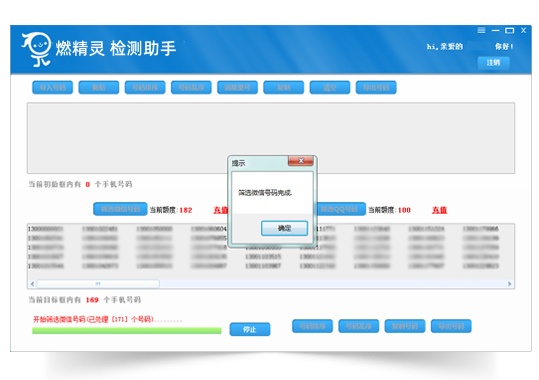Click the 筛选微信号码完成 dialog message
Image resolution: width=539 pixels, height=380 pixels.
coord(265,193)
